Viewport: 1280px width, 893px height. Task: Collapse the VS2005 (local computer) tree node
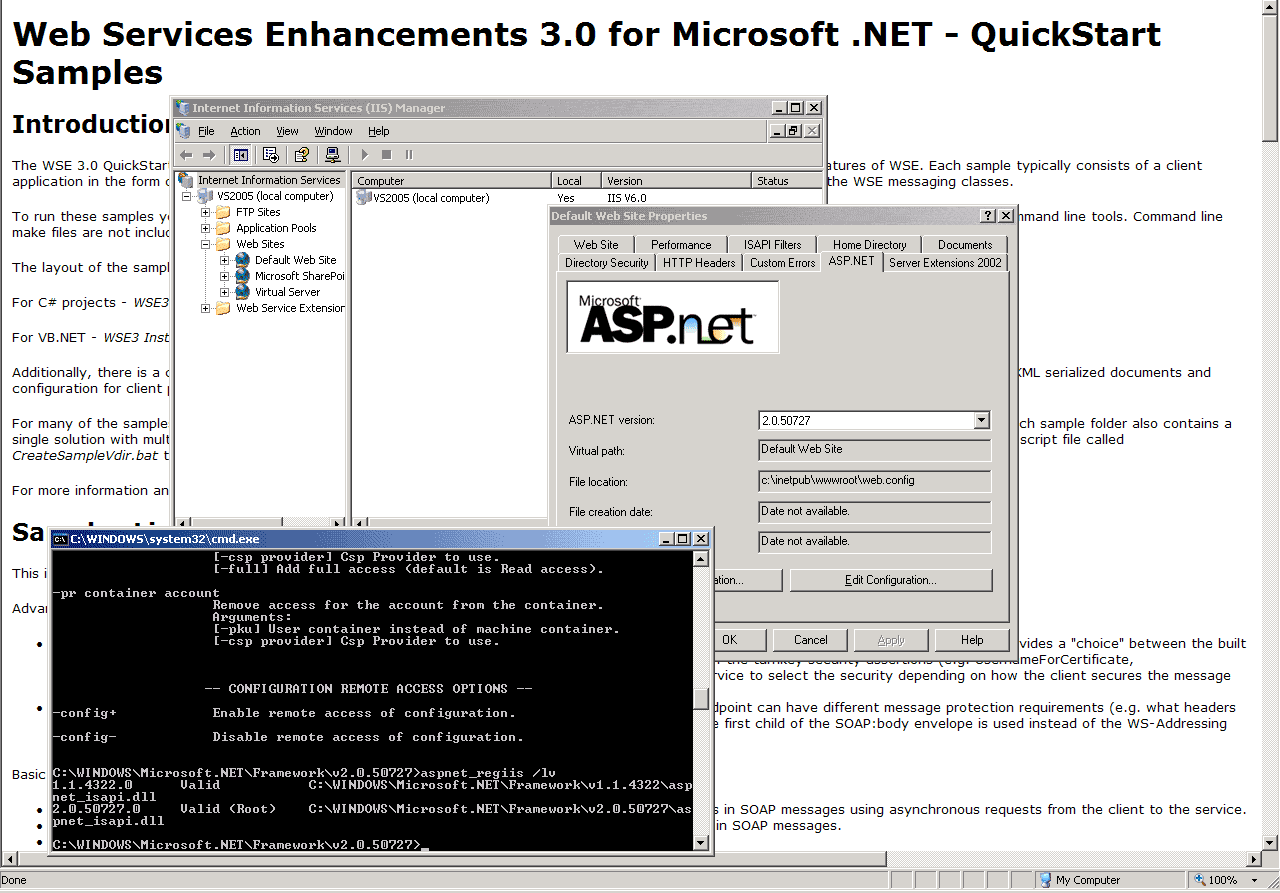pyautogui.click(x=187, y=196)
